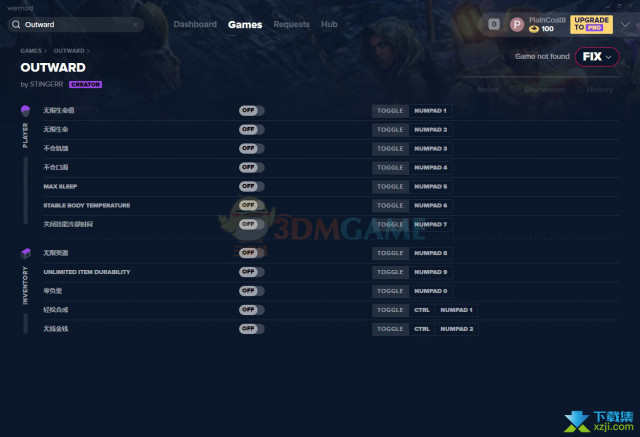Enable the switch for the NUMPAD 4 cheat
640x437 pixels.
[x=251, y=167]
